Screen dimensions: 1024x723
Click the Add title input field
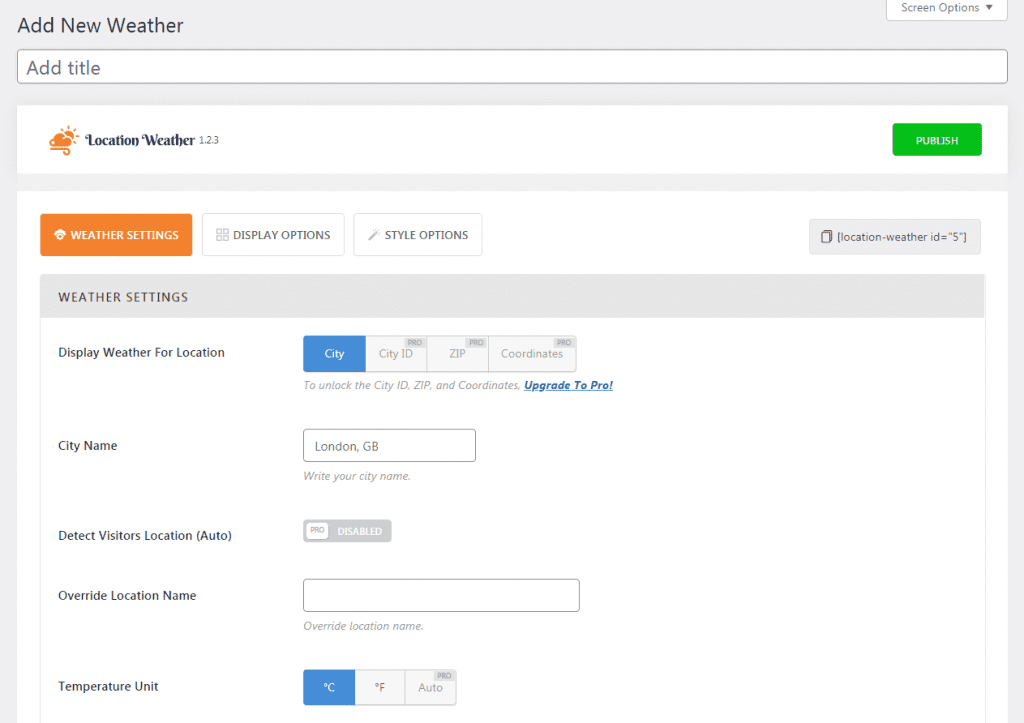pos(512,67)
